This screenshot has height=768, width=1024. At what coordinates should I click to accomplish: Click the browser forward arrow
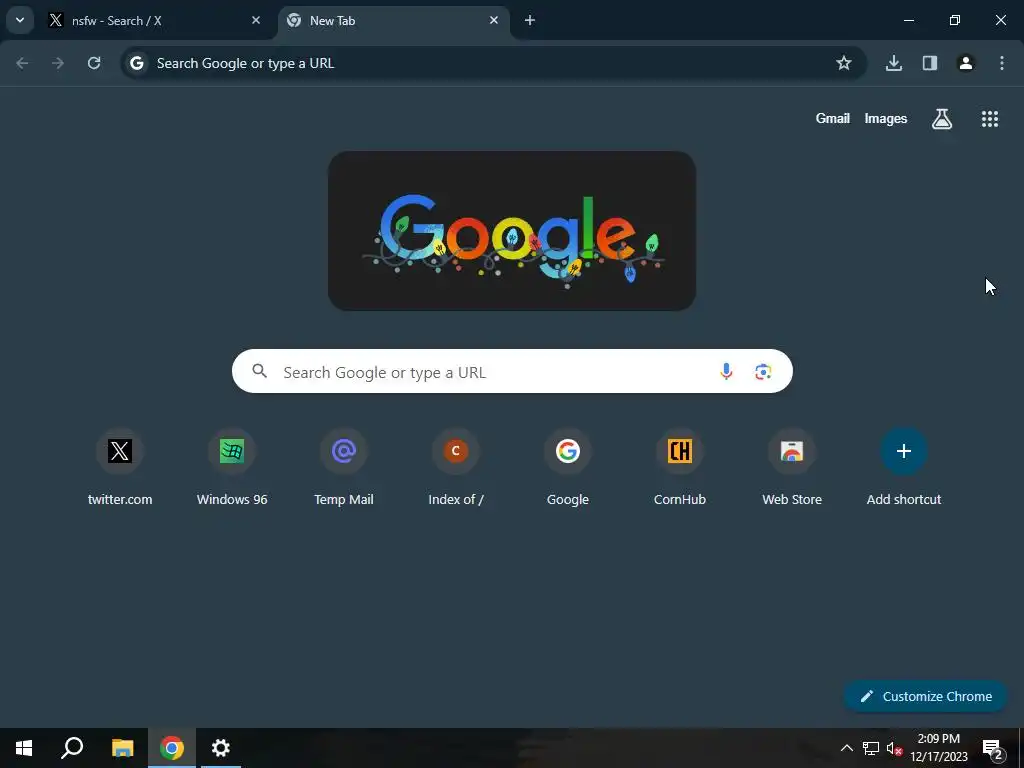pos(58,63)
